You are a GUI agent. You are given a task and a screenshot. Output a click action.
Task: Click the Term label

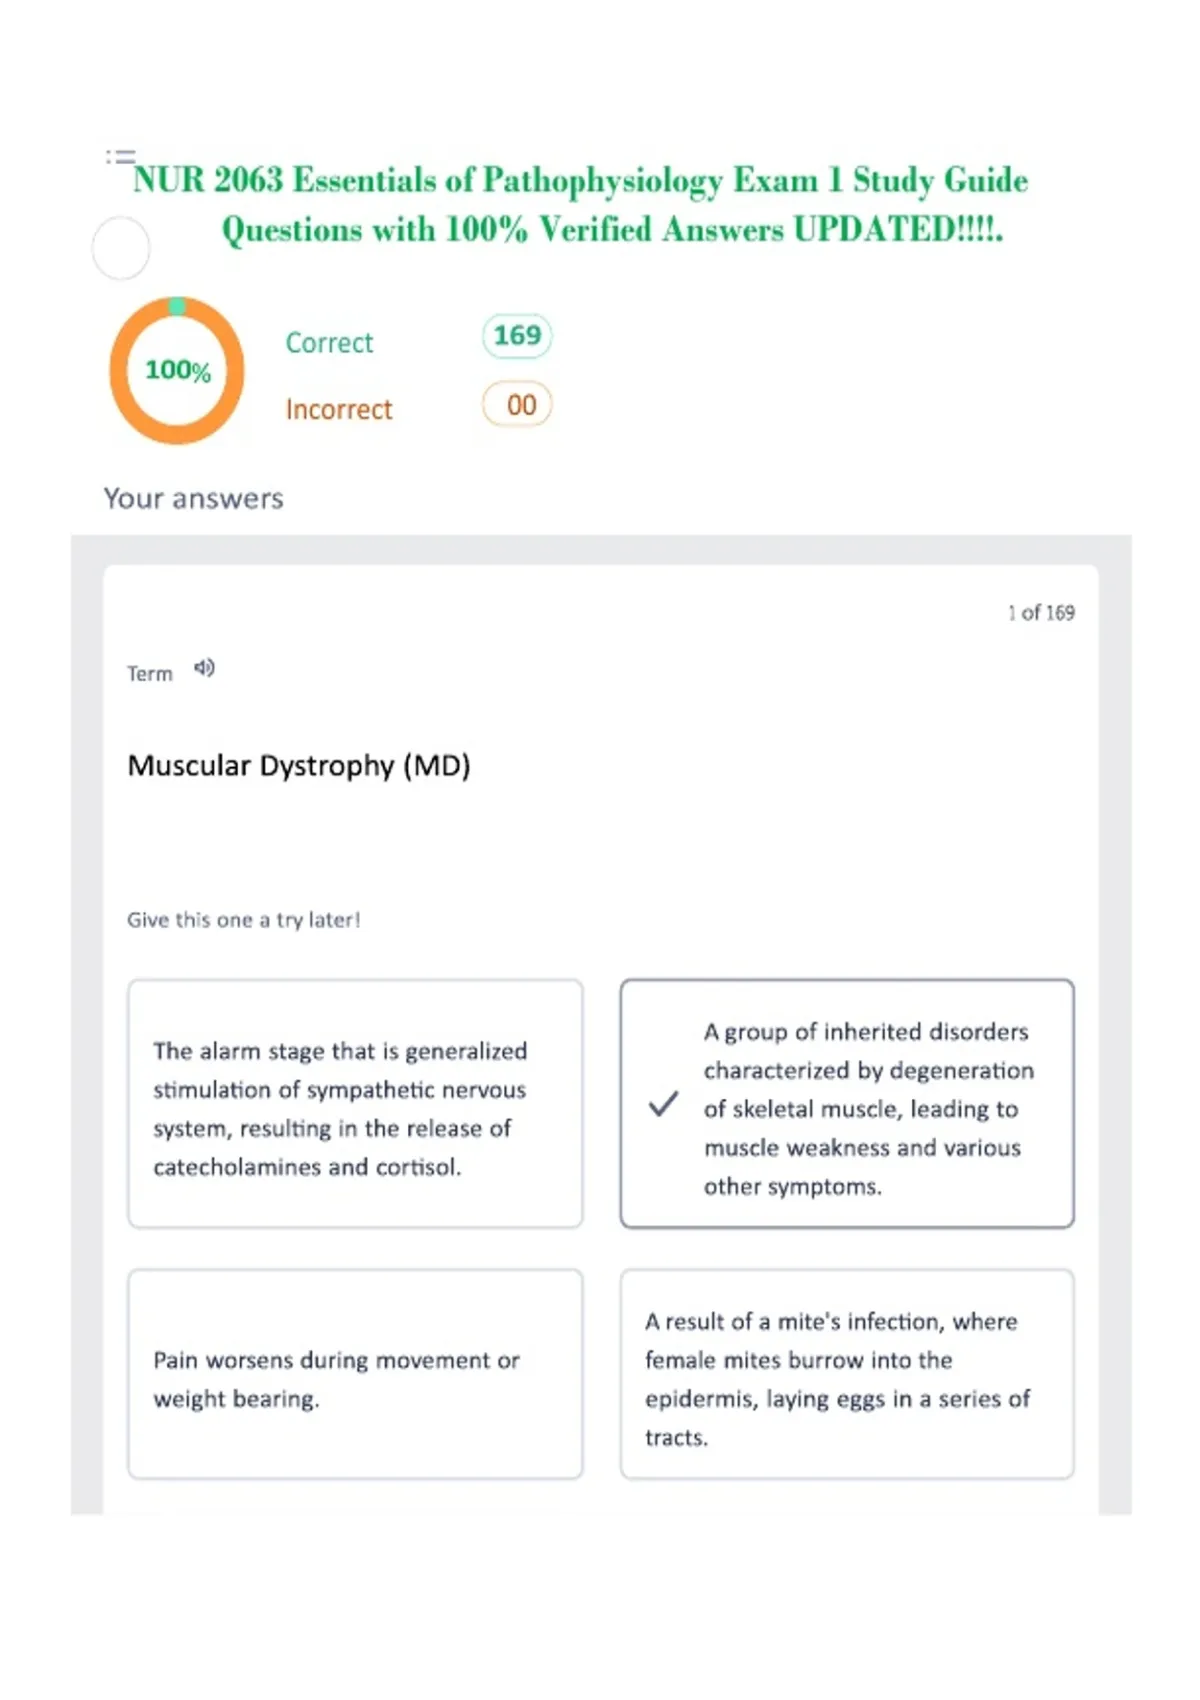point(150,674)
